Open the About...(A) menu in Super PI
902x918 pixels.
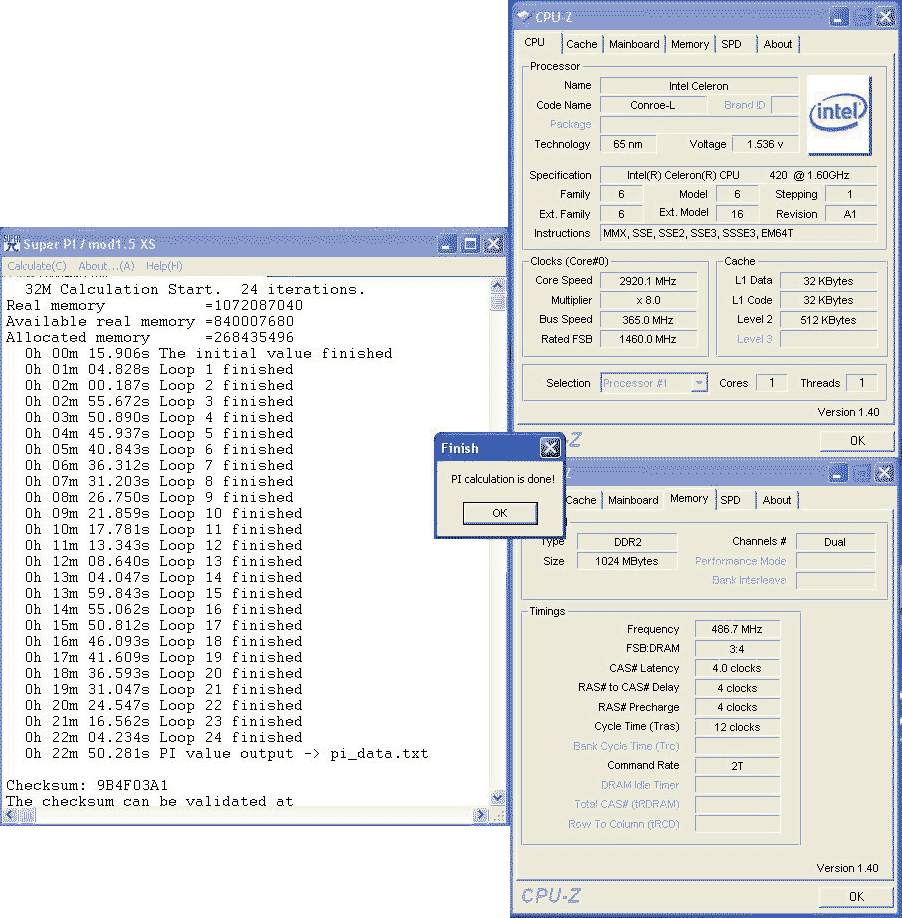107,266
